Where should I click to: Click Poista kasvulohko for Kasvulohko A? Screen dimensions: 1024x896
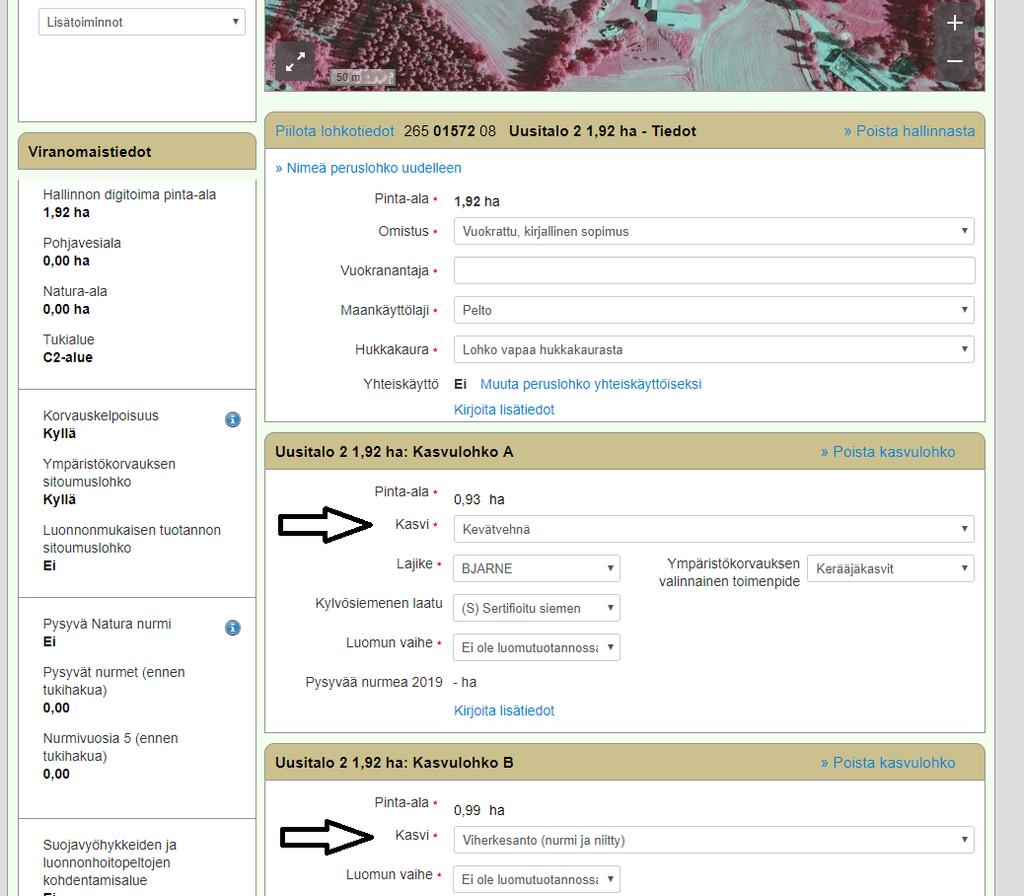[x=888, y=452]
